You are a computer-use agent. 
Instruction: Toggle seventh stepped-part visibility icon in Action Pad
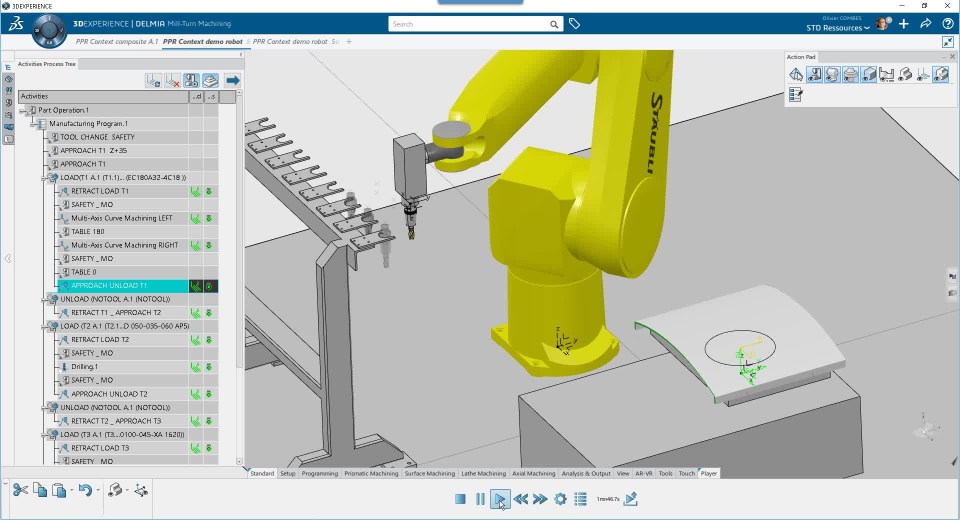pos(905,75)
